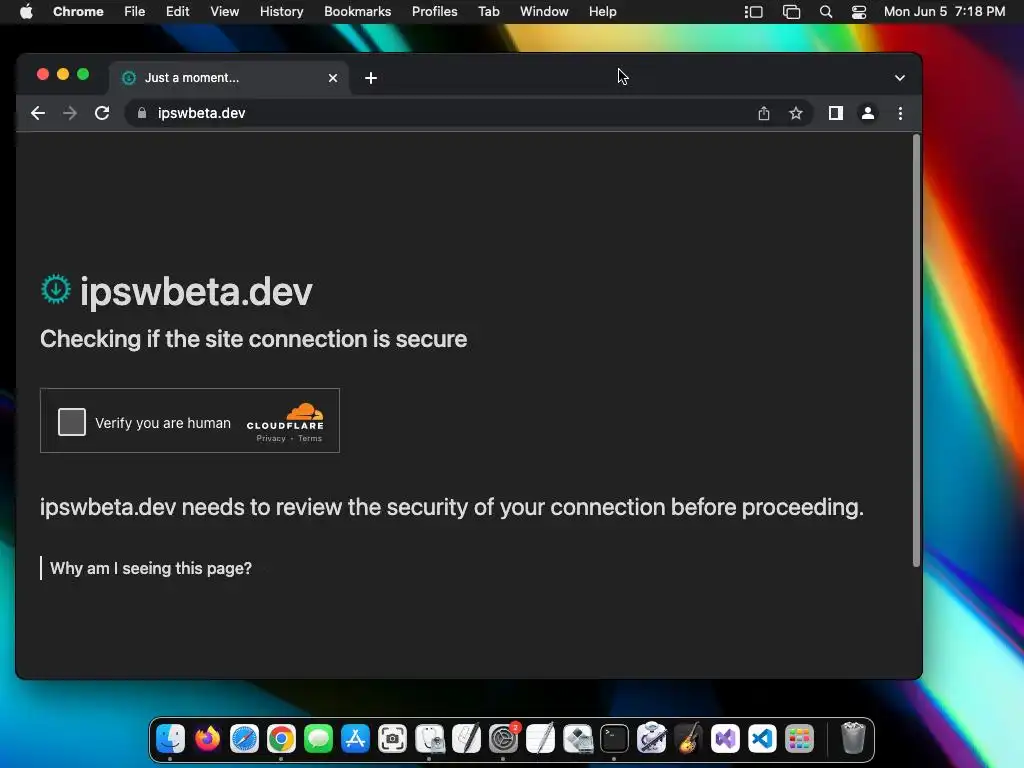
Task: Open the Profiles menu
Action: tap(434, 11)
